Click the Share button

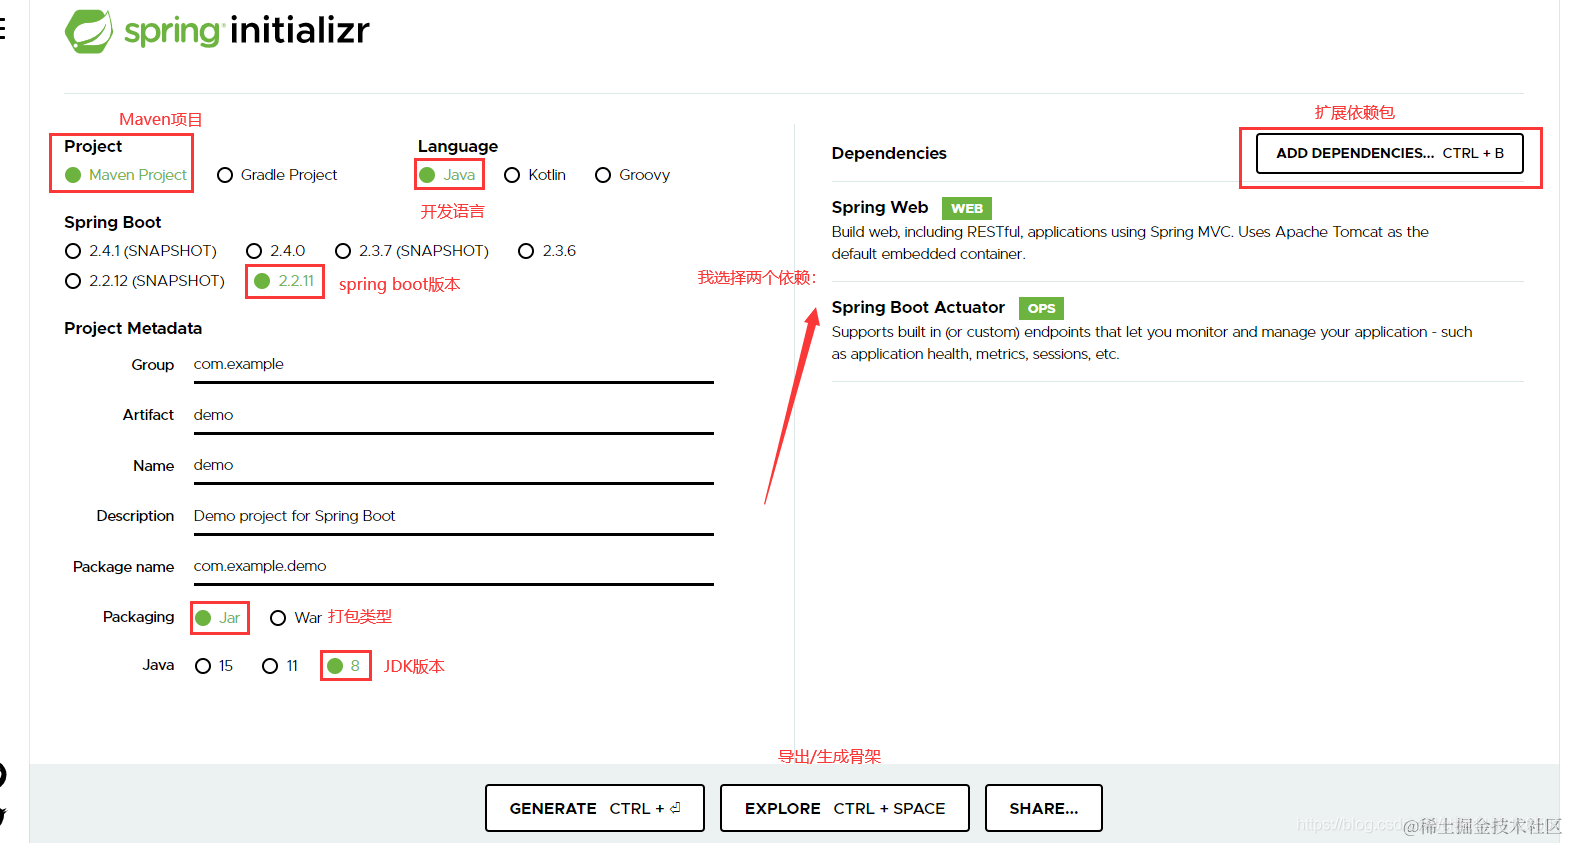coord(1044,808)
